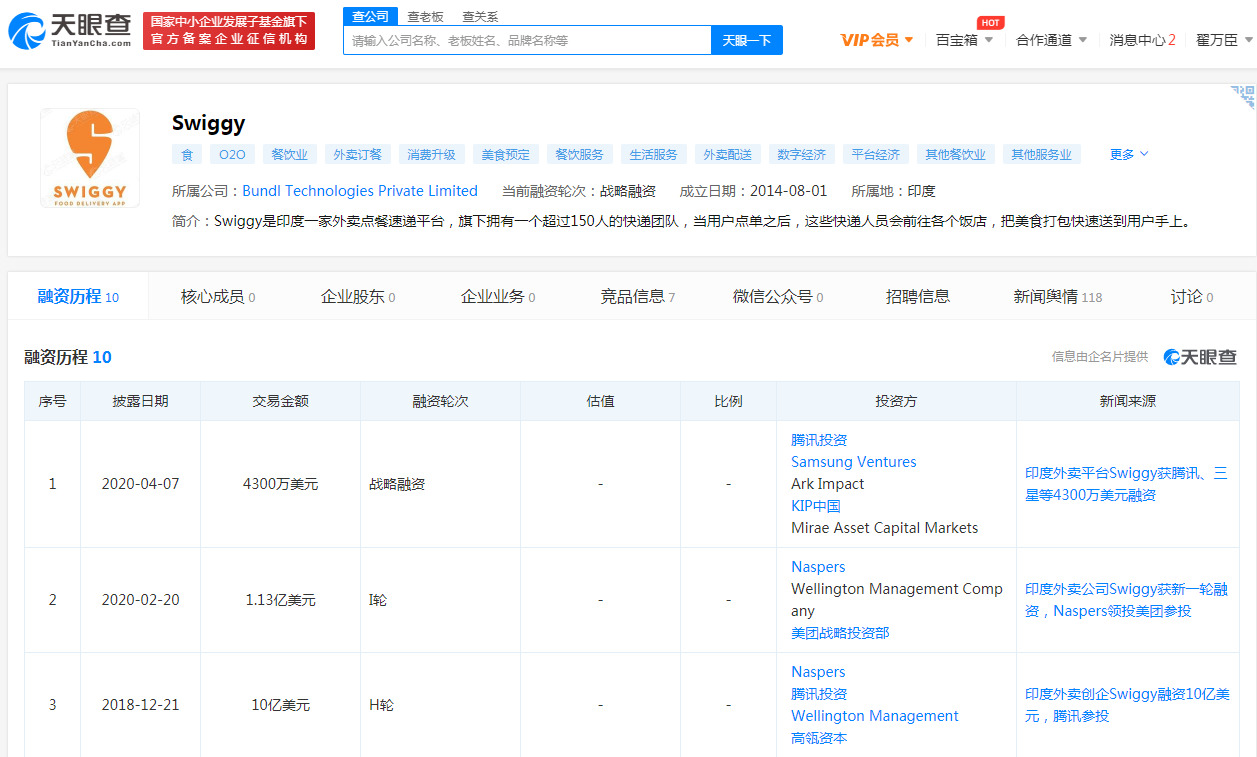Viewport: 1257px width, 757px height.
Task: Click the Ark Impact investor text
Action: click(828, 484)
